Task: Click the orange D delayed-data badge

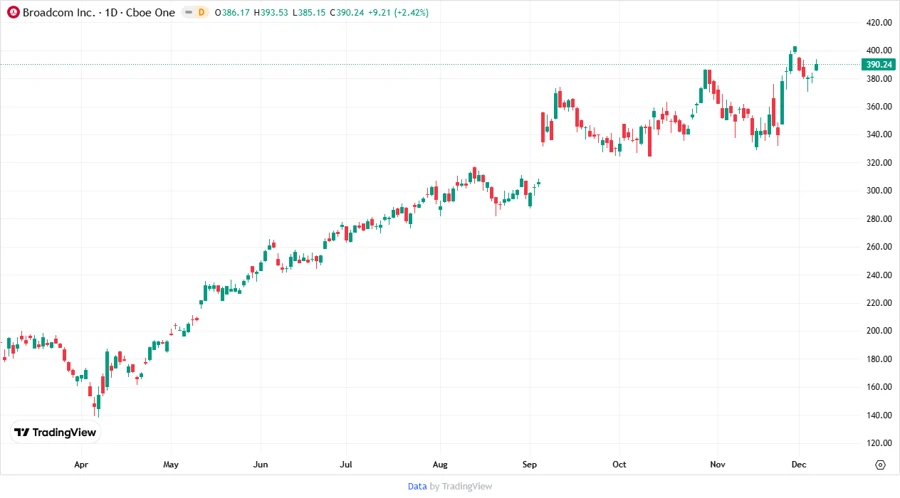Action: 201,12
